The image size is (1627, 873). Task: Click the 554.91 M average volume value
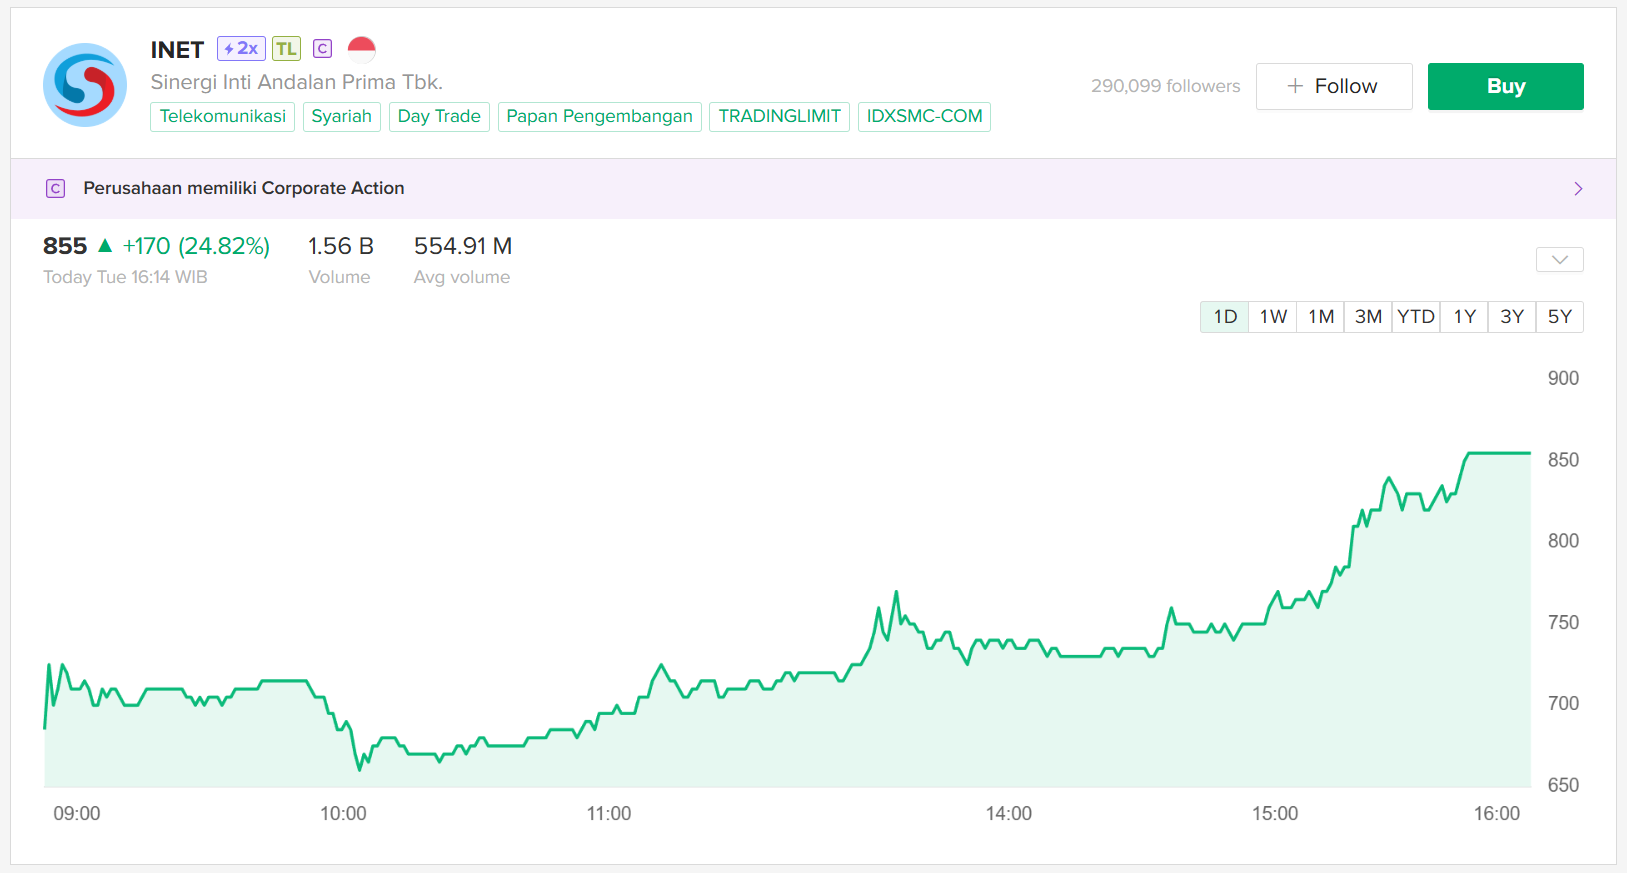click(463, 246)
